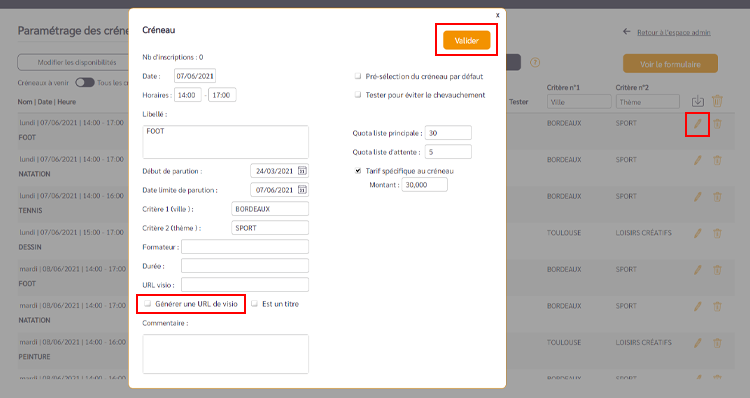Click TOULOUSE in the DESSIN row
This screenshot has height=398, width=750.
pyautogui.click(x=564, y=233)
